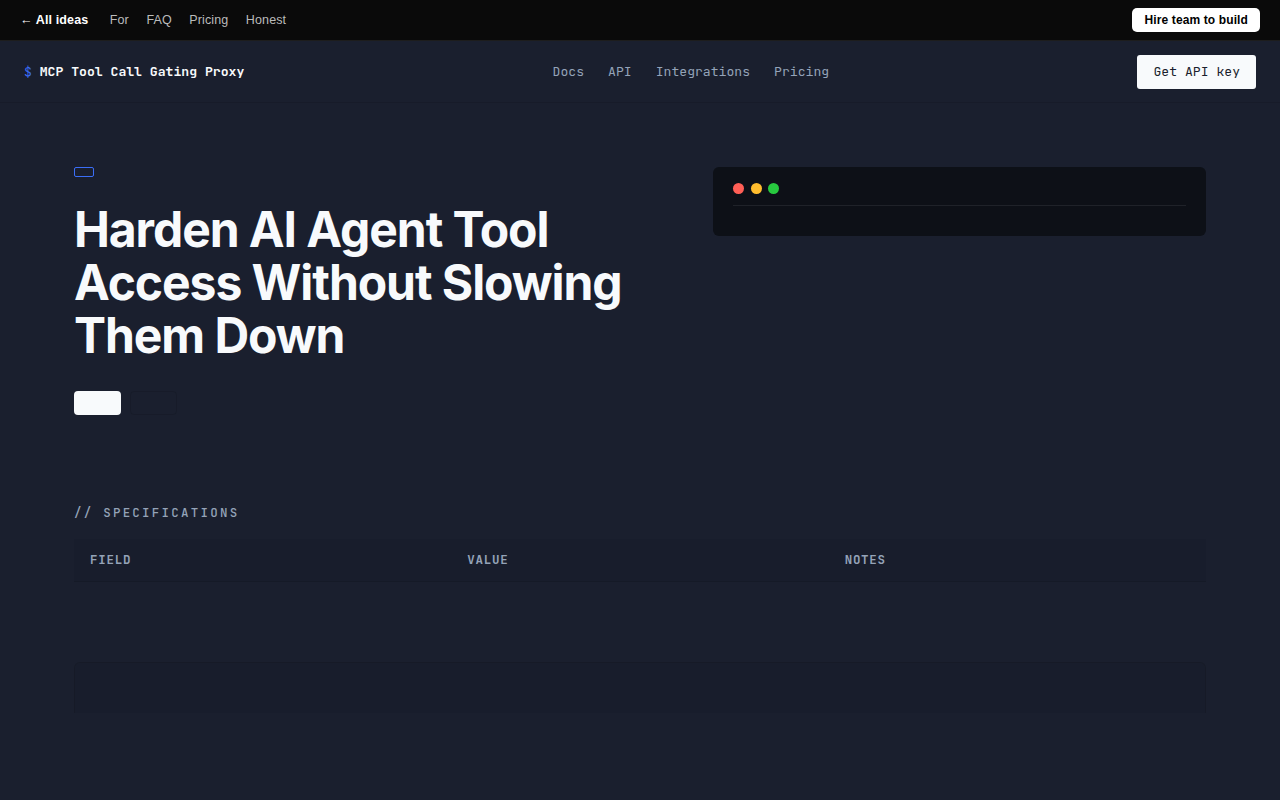The height and width of the screenshot is (800, 1280).
Task: Click MCP Tool Call Gating Proxy brand
Action: [x=142, y=72]
